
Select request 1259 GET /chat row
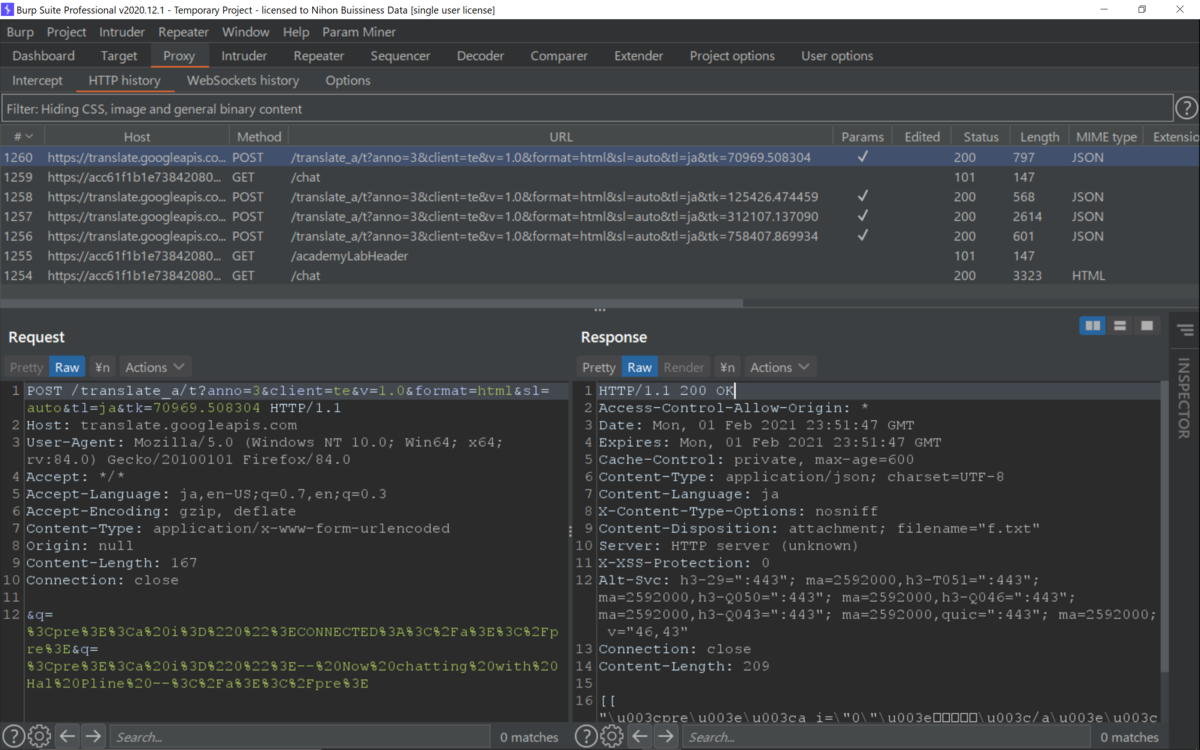600,177
